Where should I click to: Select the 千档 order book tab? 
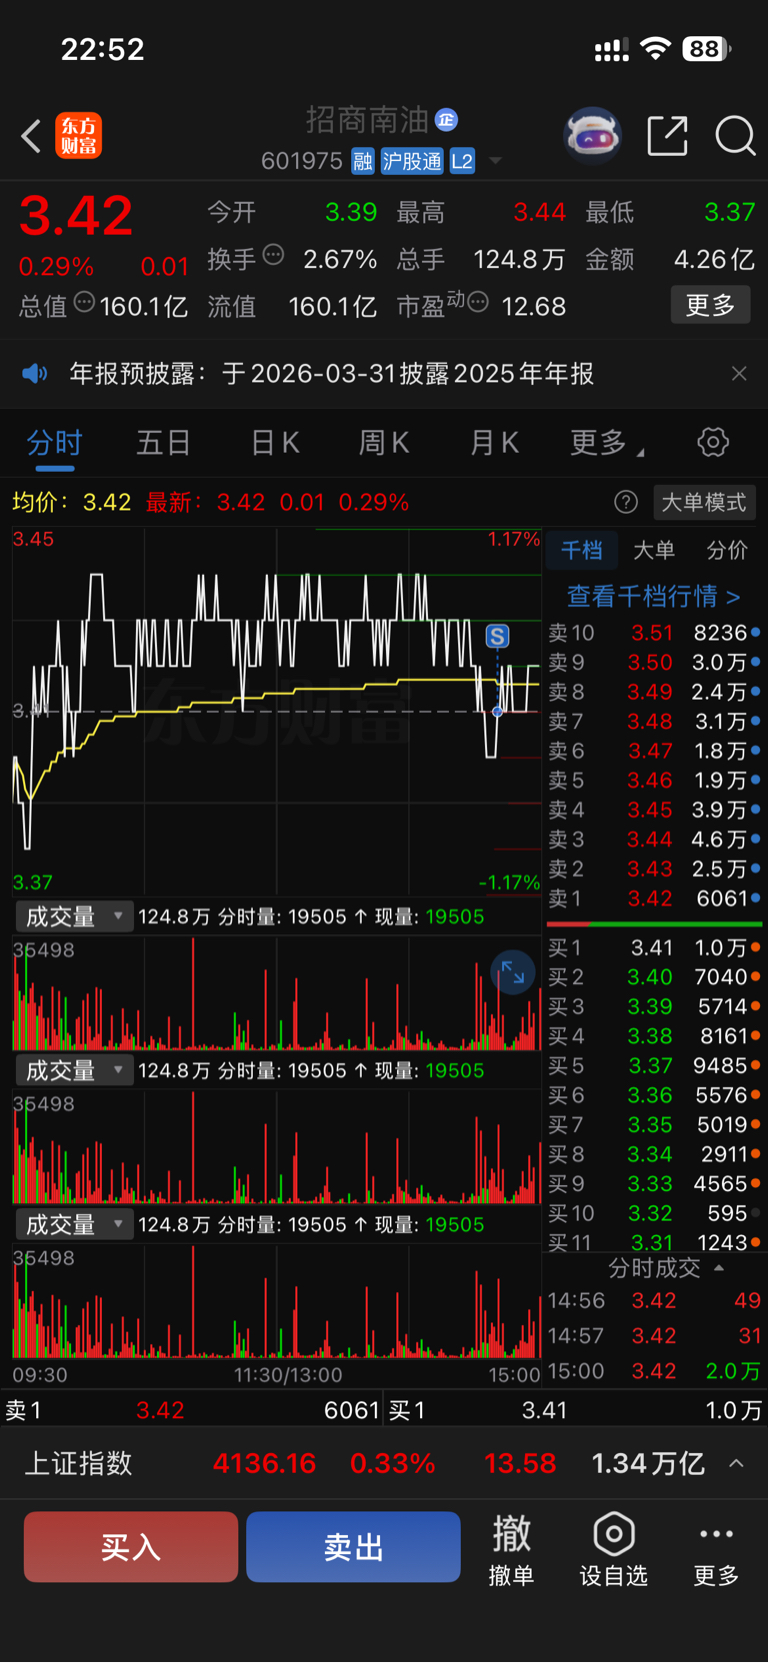click(x=581, y=550)
